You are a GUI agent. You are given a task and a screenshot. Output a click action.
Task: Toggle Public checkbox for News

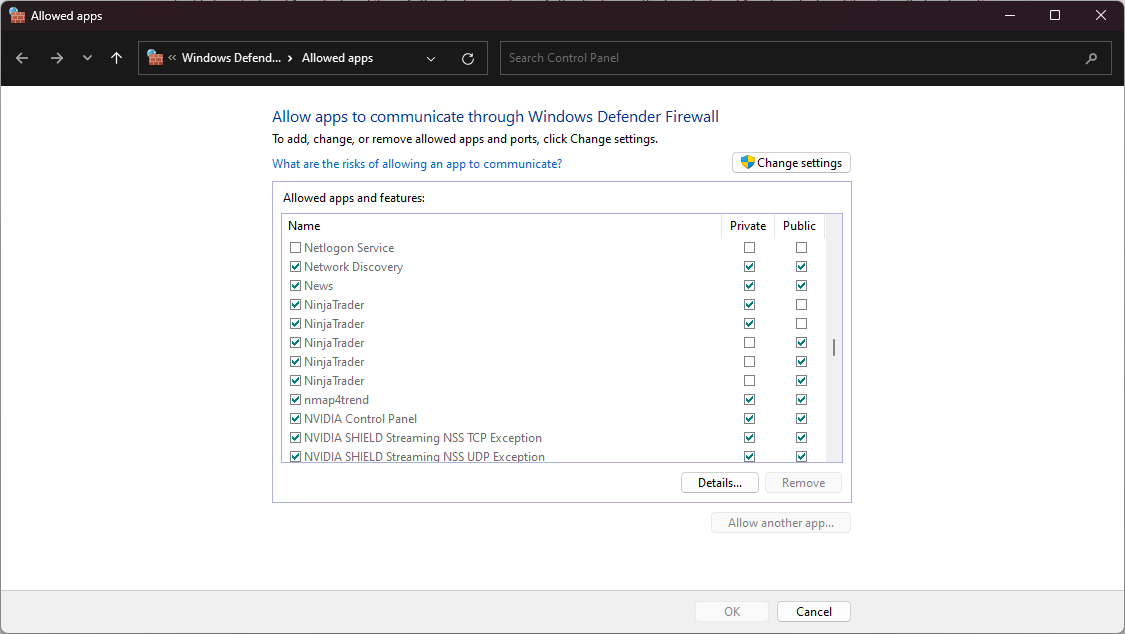(801, 286)
